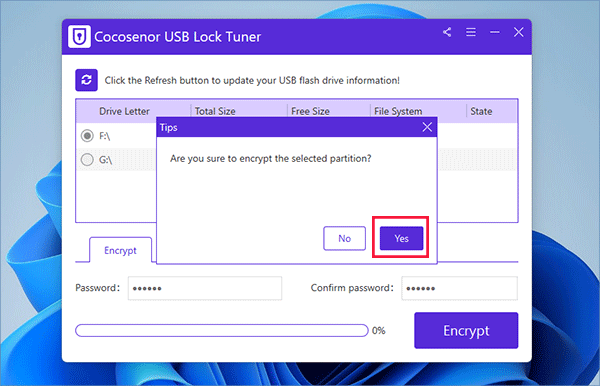Screen dimensions: 600x386
Task: Open the hamburger menu icon
Action: click(x=471, y=32)
